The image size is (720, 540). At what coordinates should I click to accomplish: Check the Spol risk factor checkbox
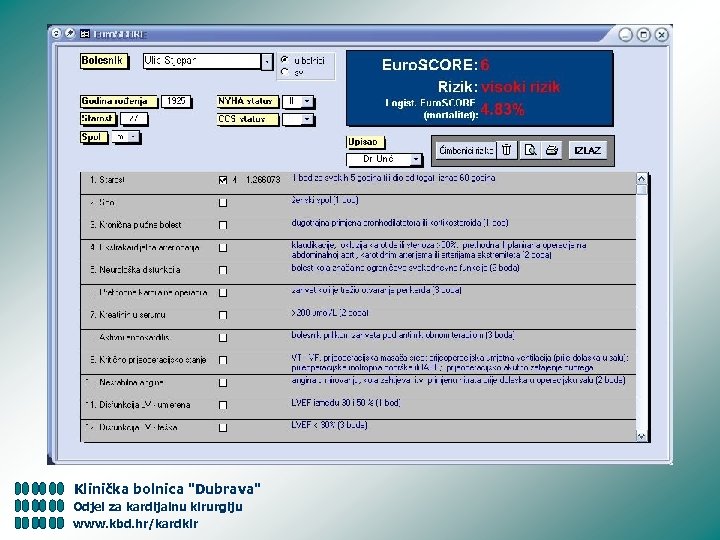coord(223,202)
